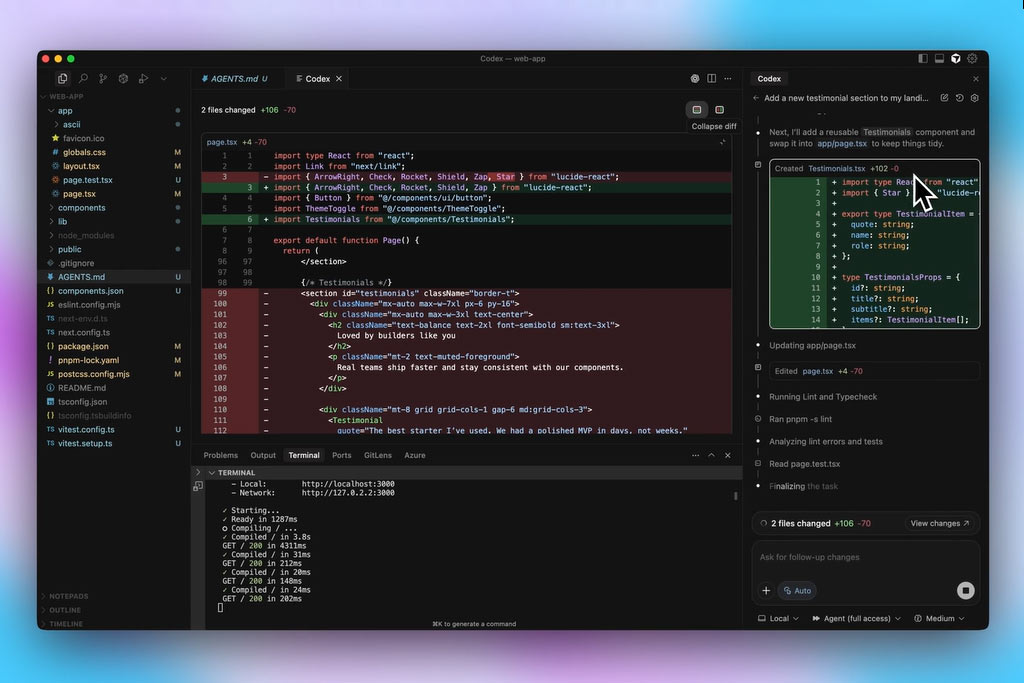1024x683 pixels.
Task: Open the Search view in activity bar
Action: [83, 78]
